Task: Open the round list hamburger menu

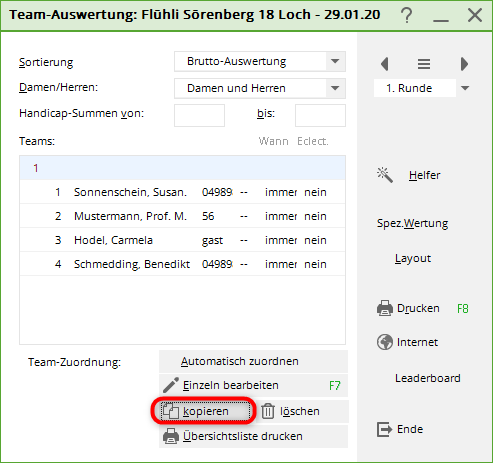Action: click(x=424, y=64)
